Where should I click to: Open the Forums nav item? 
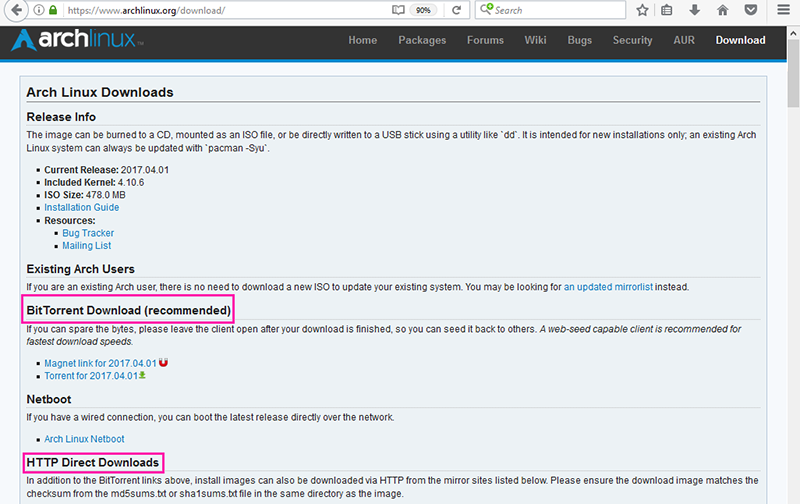click(485, 40)
